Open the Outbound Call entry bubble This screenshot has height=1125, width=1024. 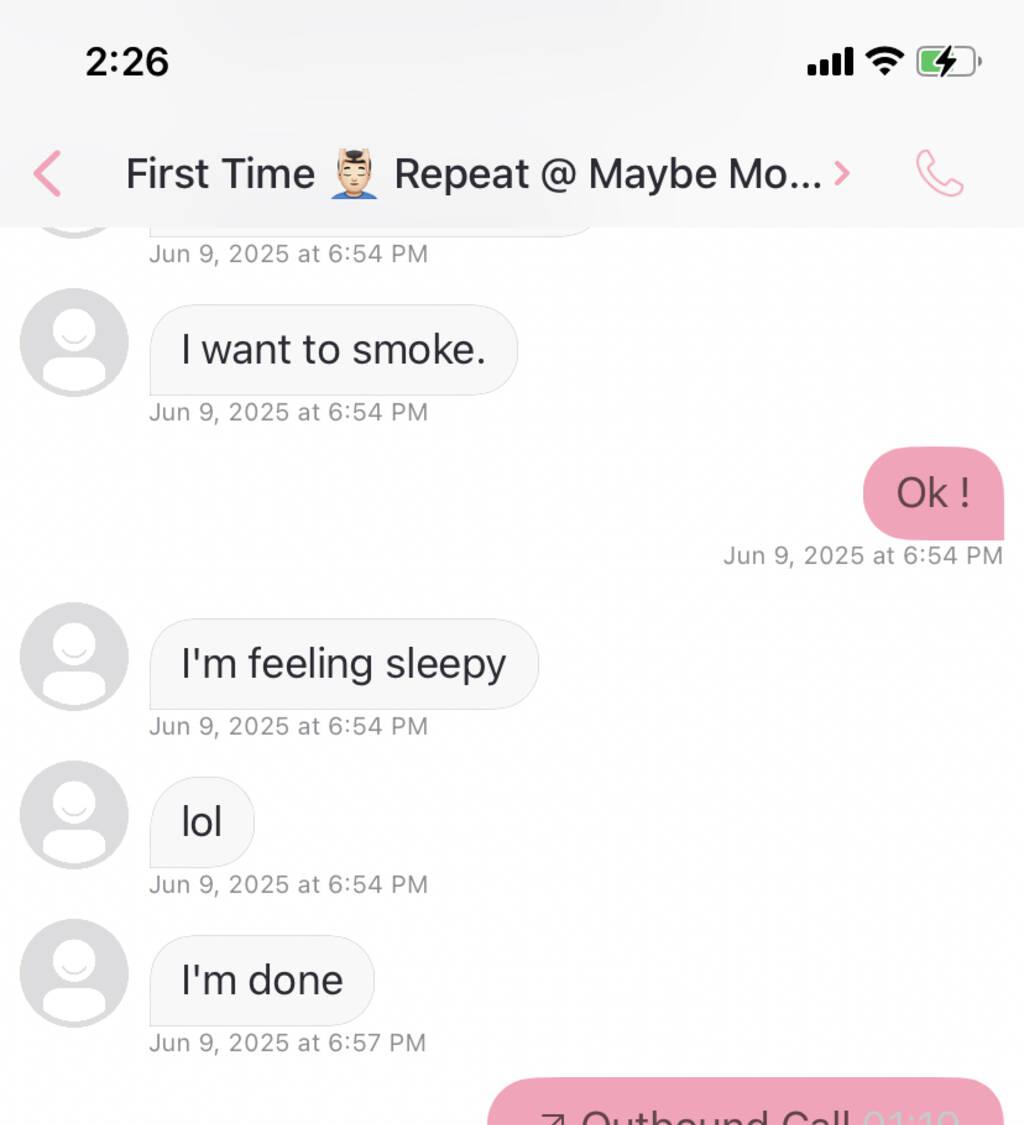(745, 1105)
